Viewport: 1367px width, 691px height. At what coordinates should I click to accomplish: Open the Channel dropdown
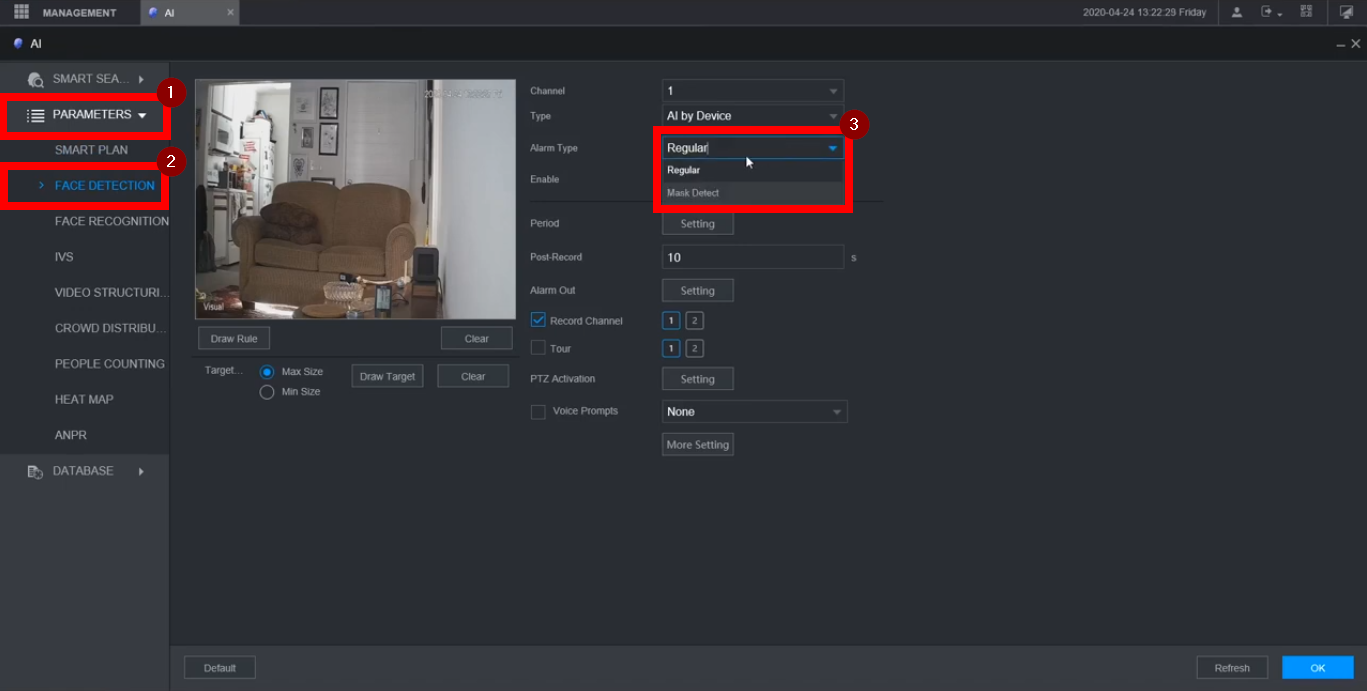752,91
